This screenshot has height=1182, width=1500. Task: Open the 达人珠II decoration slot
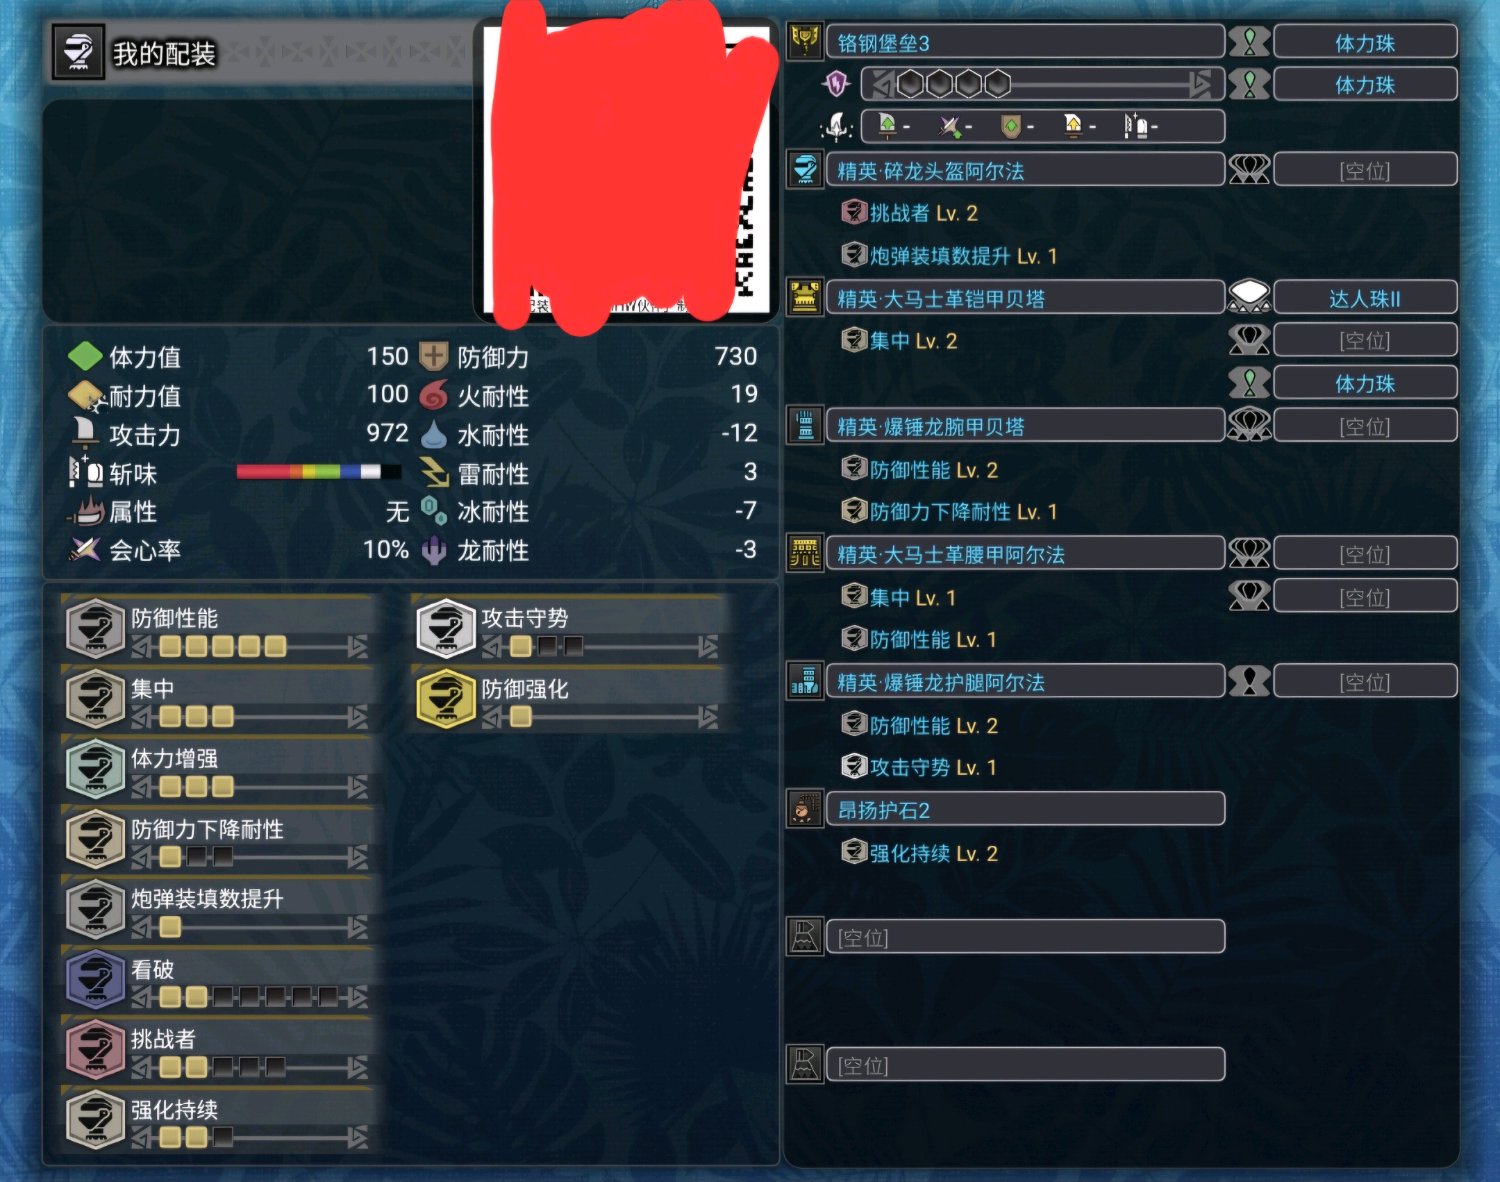(x=1365, y=298)
